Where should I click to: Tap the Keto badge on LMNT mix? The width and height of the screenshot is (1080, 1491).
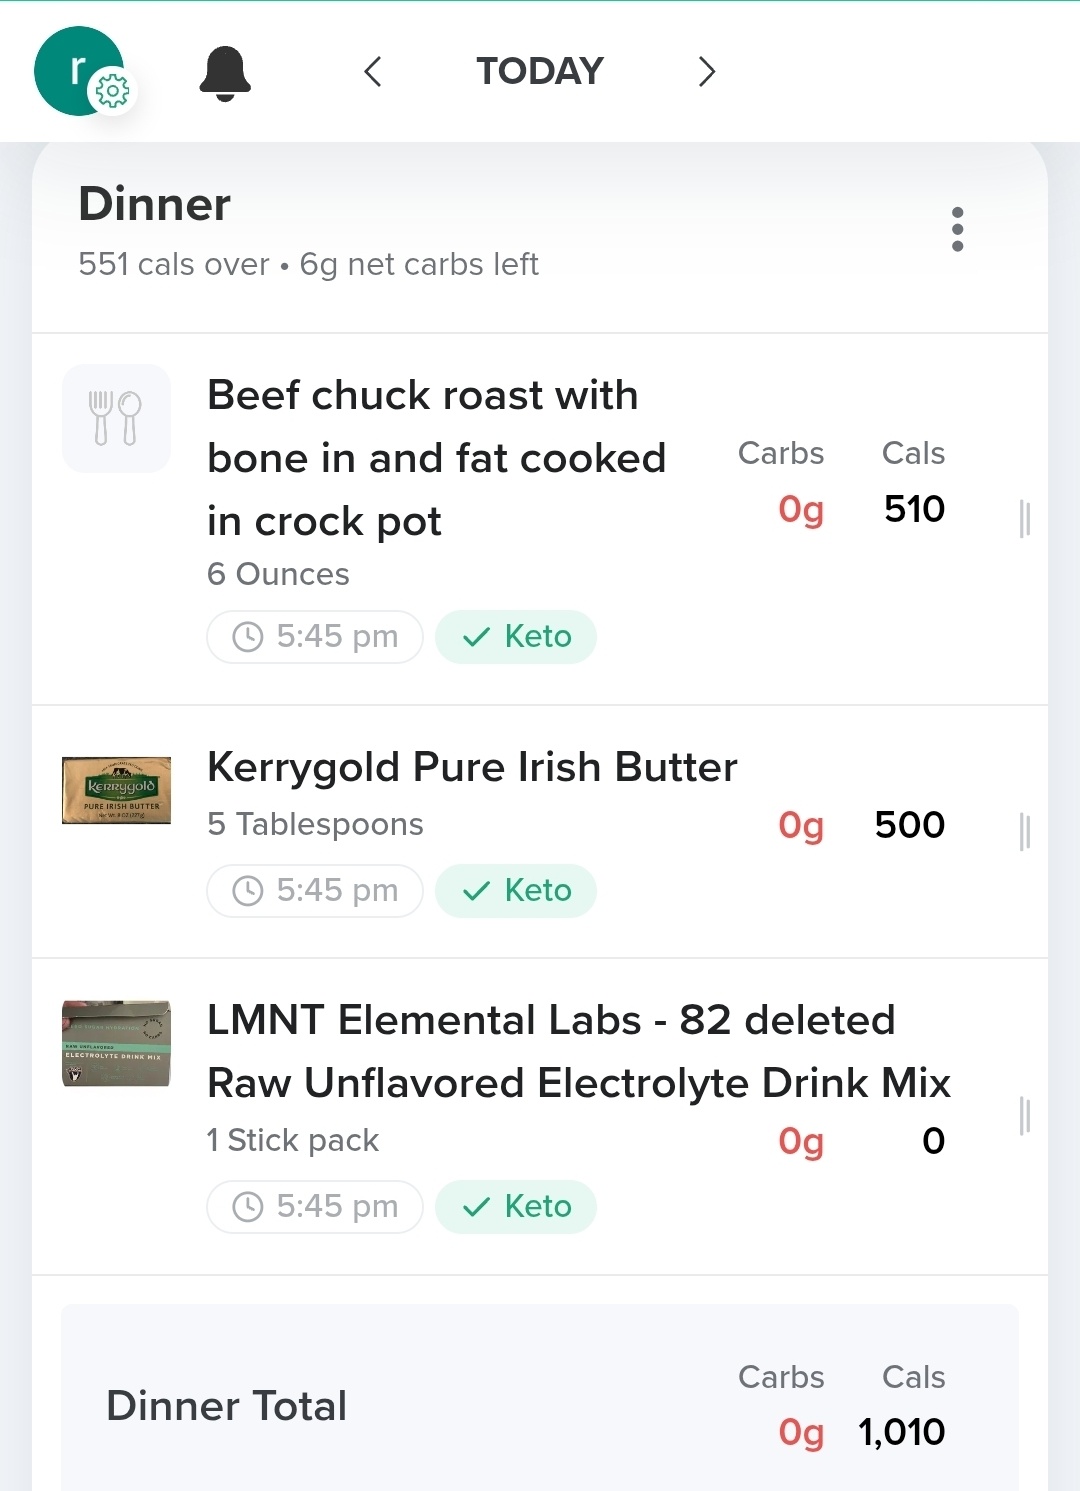click(x=516, y=1207)
